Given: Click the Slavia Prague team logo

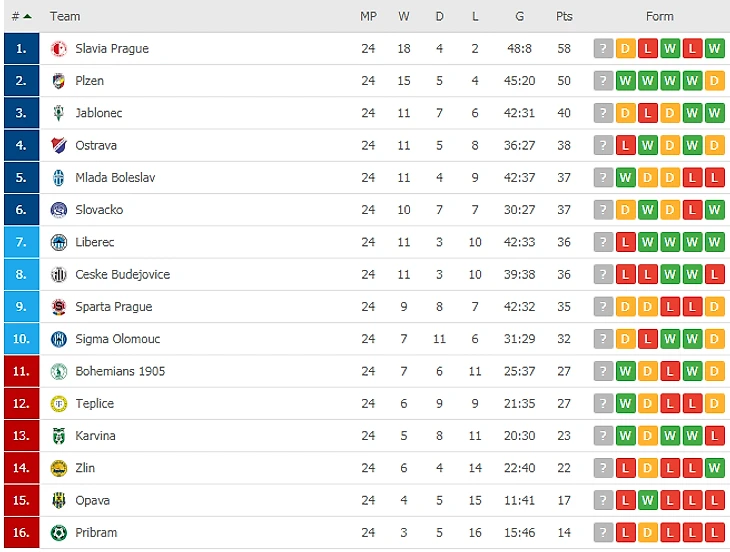Looking at the screenshot, I should point(59,48).
